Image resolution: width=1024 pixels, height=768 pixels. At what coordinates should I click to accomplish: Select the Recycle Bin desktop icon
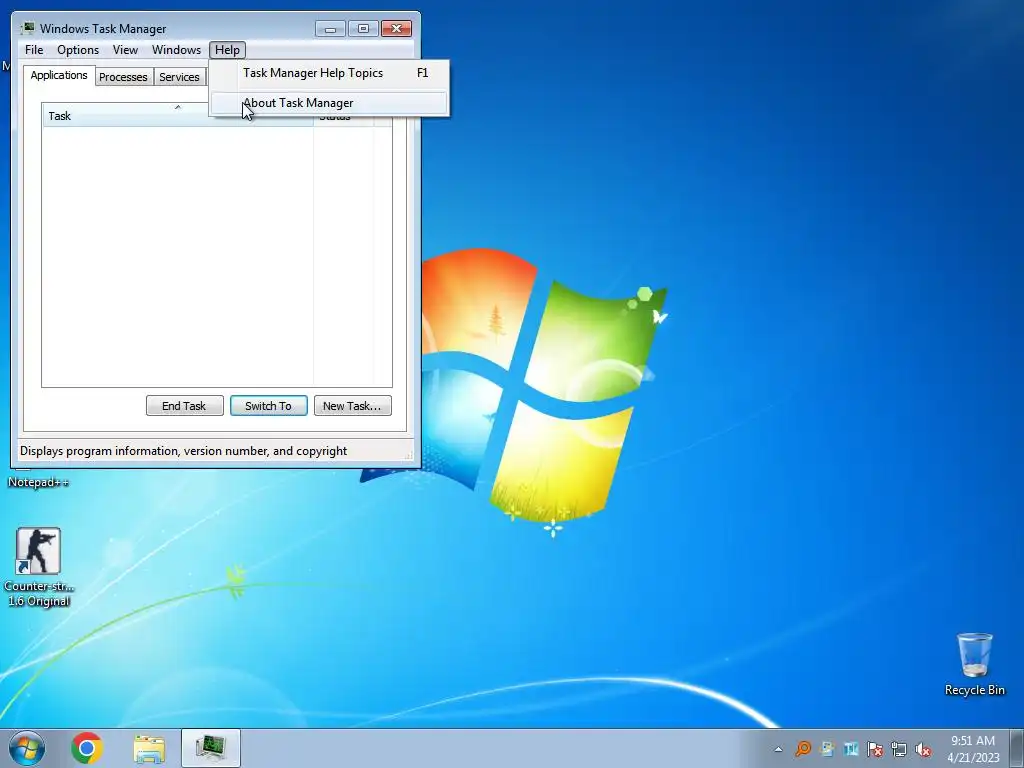click(x=974, y=664)
